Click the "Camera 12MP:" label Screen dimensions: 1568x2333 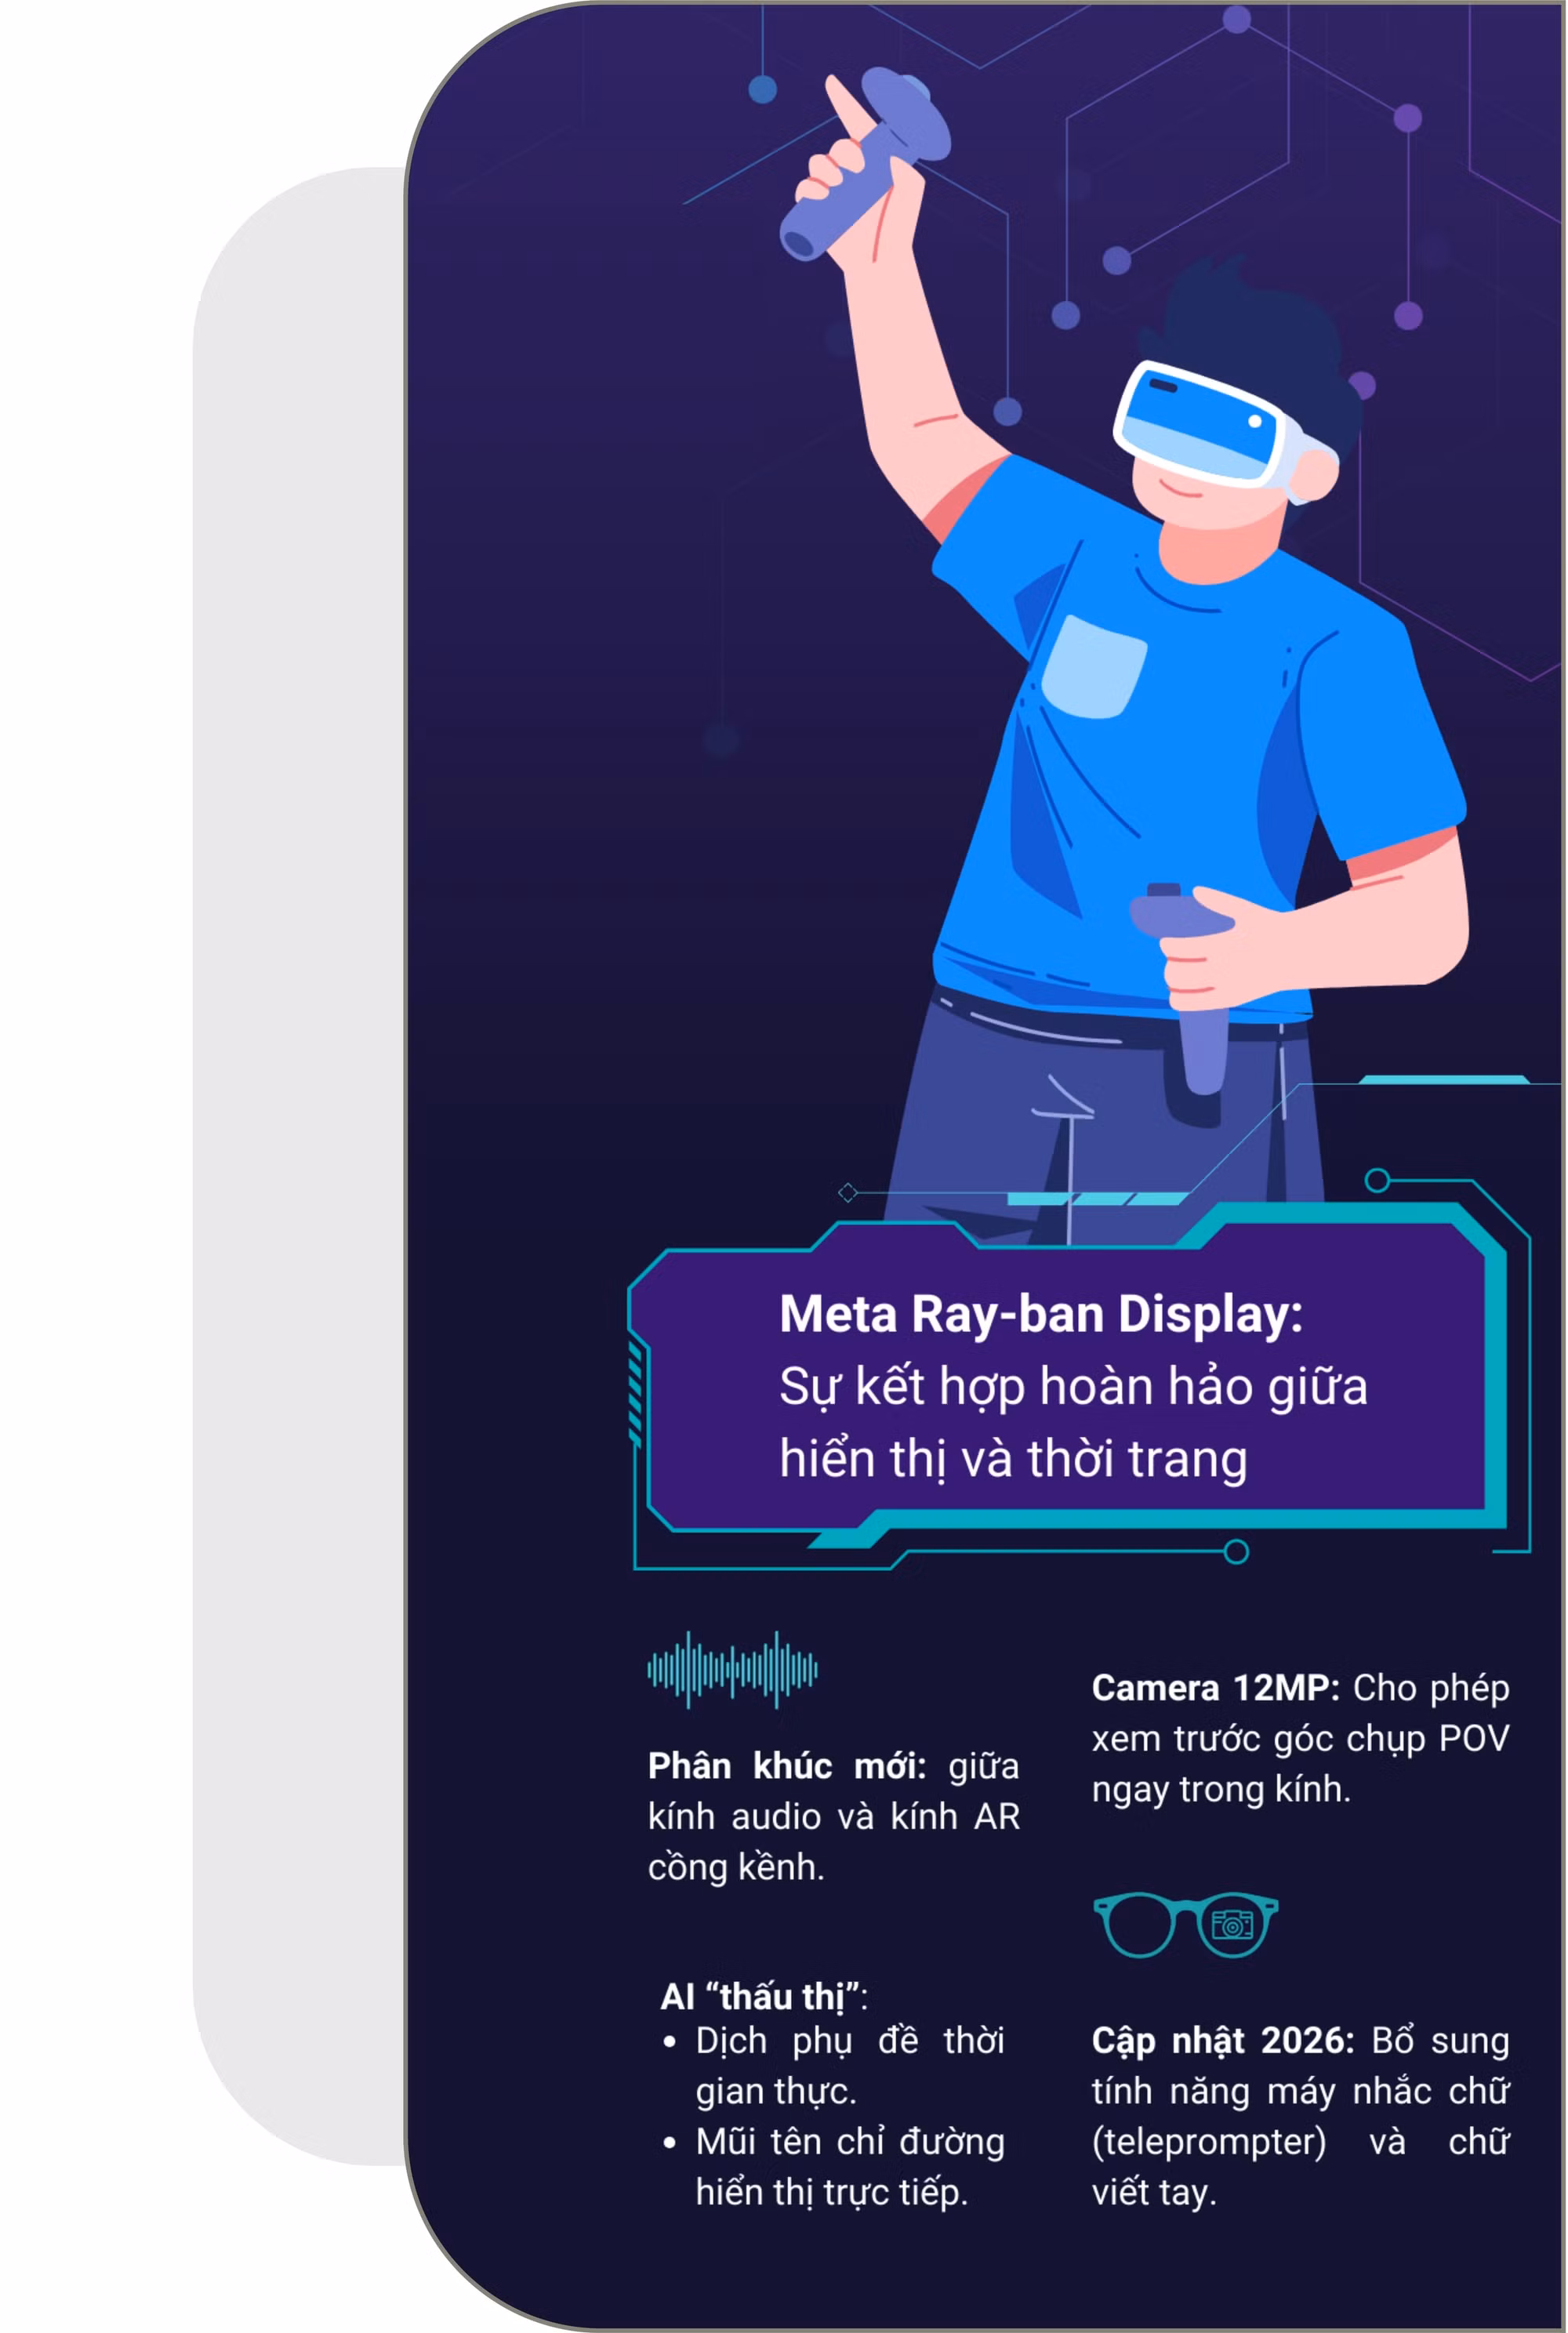(1215, 1688)
